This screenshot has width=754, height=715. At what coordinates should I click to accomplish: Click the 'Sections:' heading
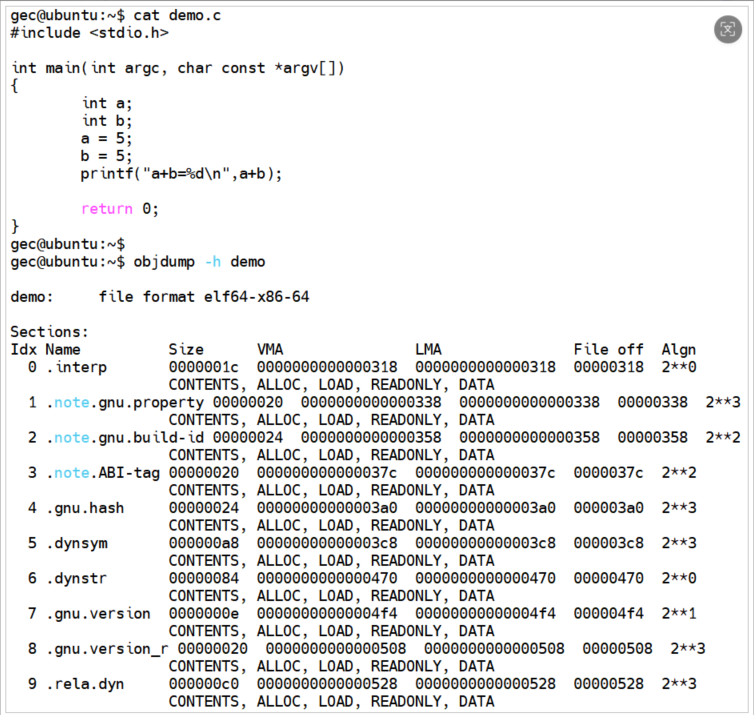point(50,332)
